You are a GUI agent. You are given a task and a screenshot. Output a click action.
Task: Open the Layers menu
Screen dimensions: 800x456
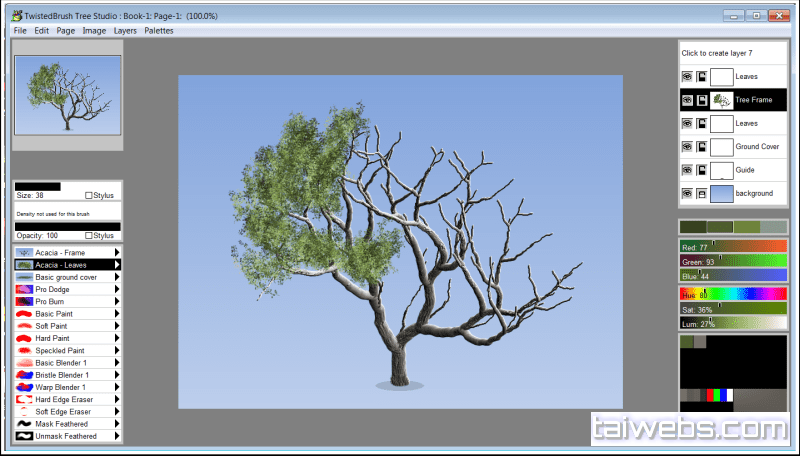pos(125,31)
